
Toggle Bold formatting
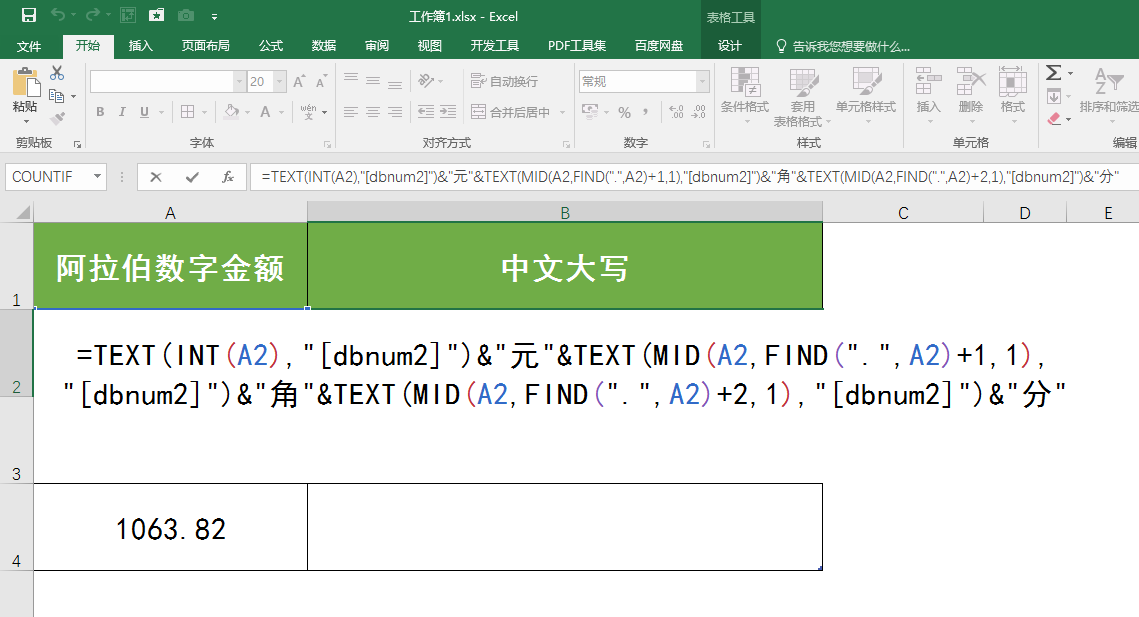click(x=100, y=112)
